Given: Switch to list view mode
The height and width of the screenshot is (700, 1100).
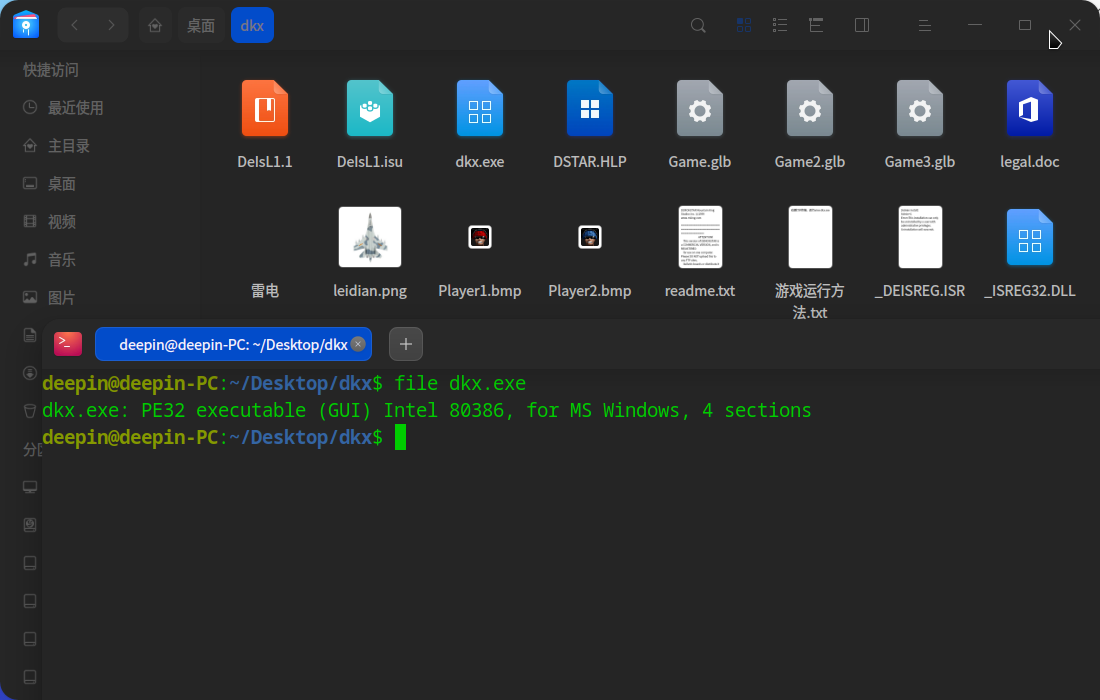Looking at the screenshot, I should pyautogui.click(x=780, y=25).
